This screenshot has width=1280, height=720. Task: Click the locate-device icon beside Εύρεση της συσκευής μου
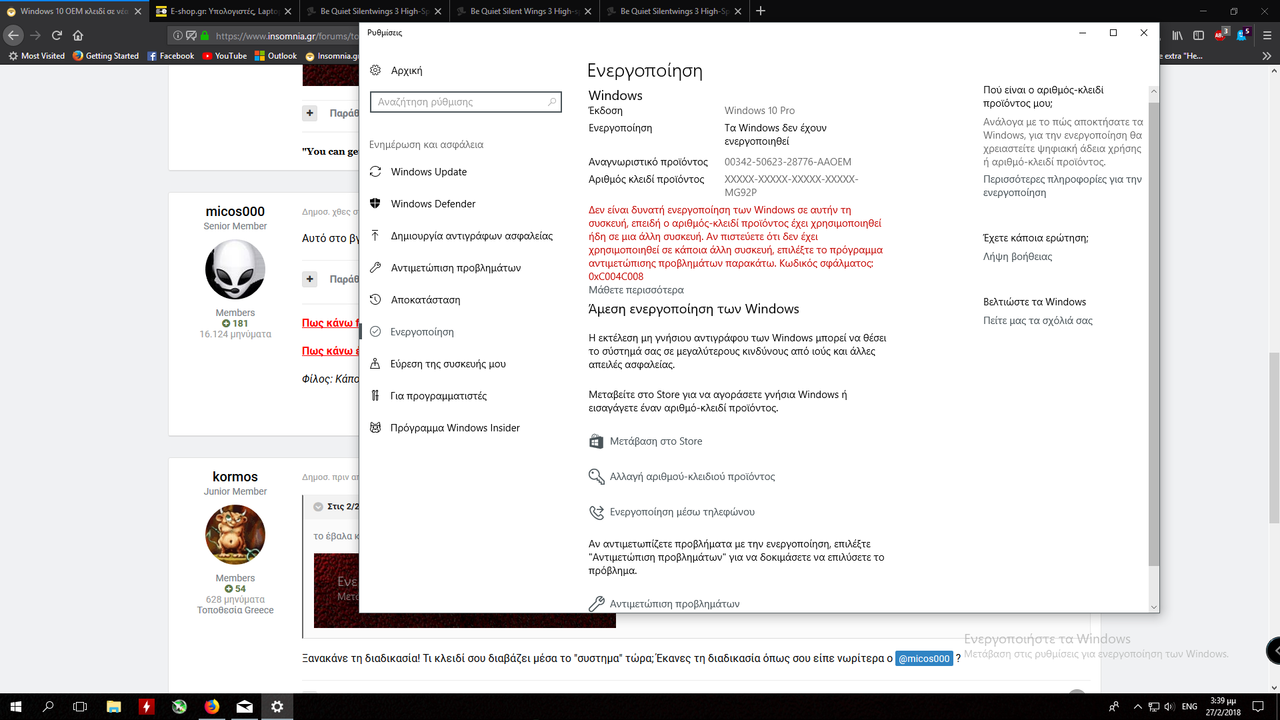376,364
